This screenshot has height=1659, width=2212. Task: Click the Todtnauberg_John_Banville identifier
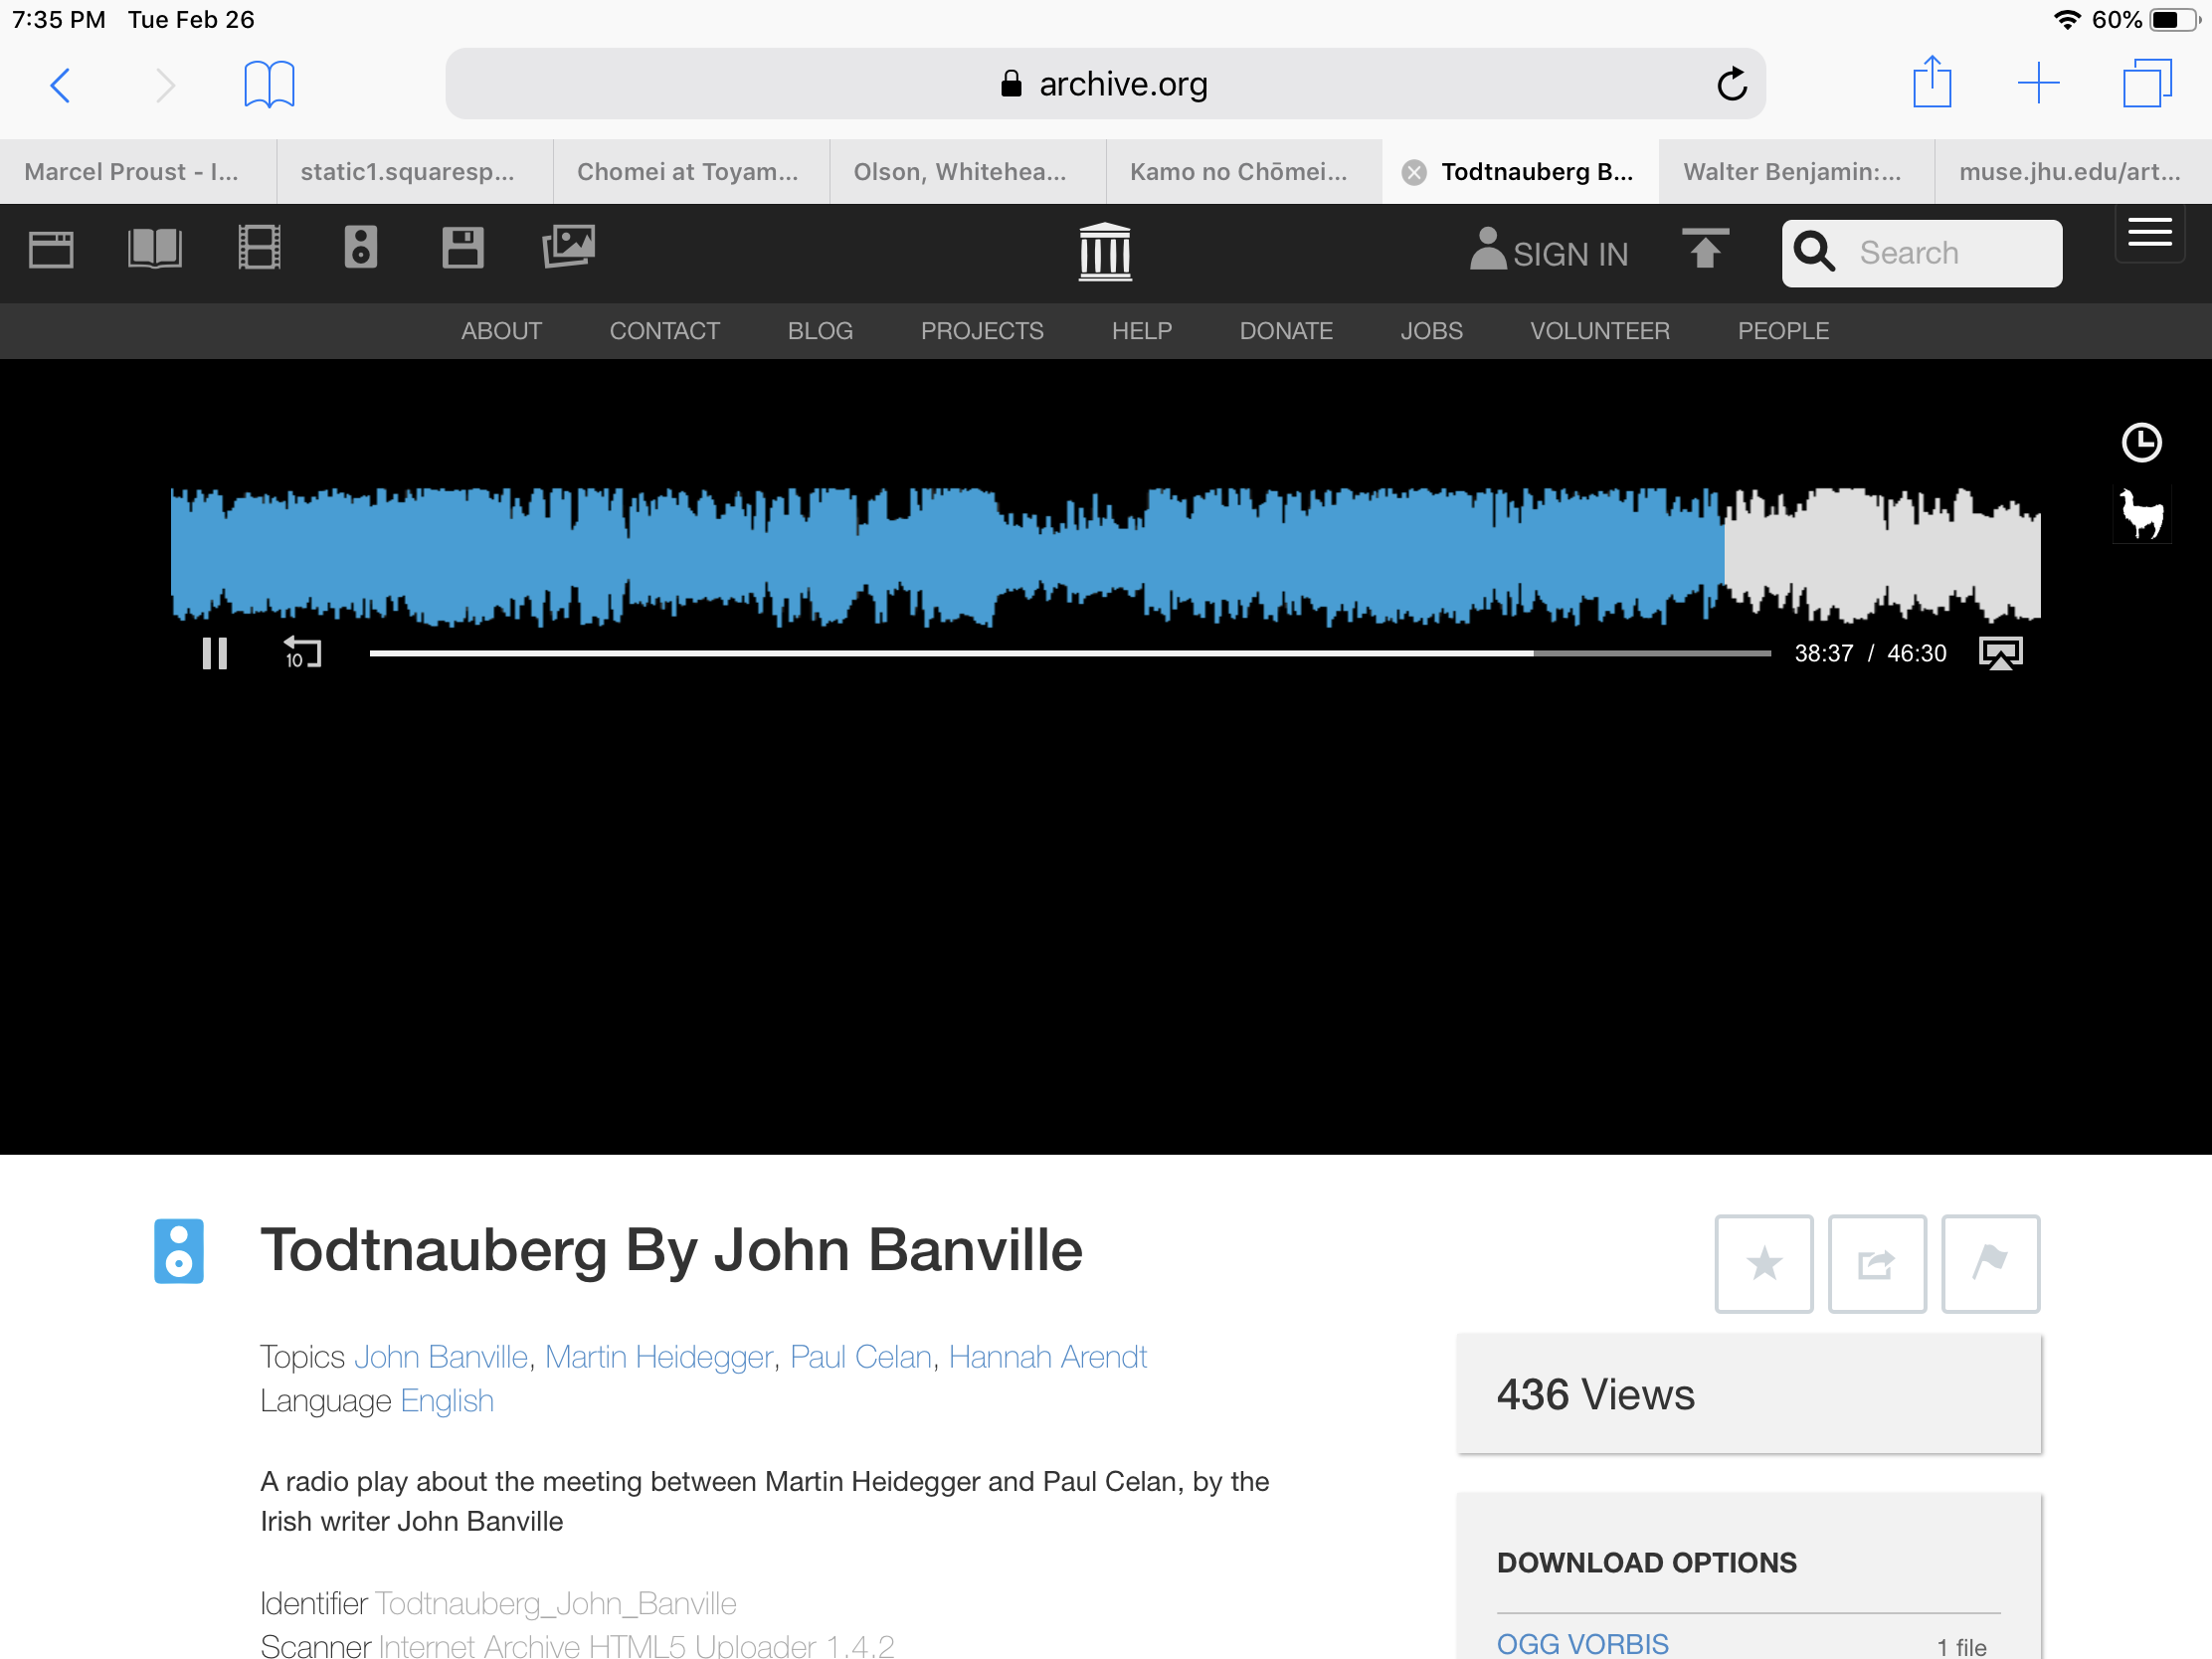pos(555,1604)
